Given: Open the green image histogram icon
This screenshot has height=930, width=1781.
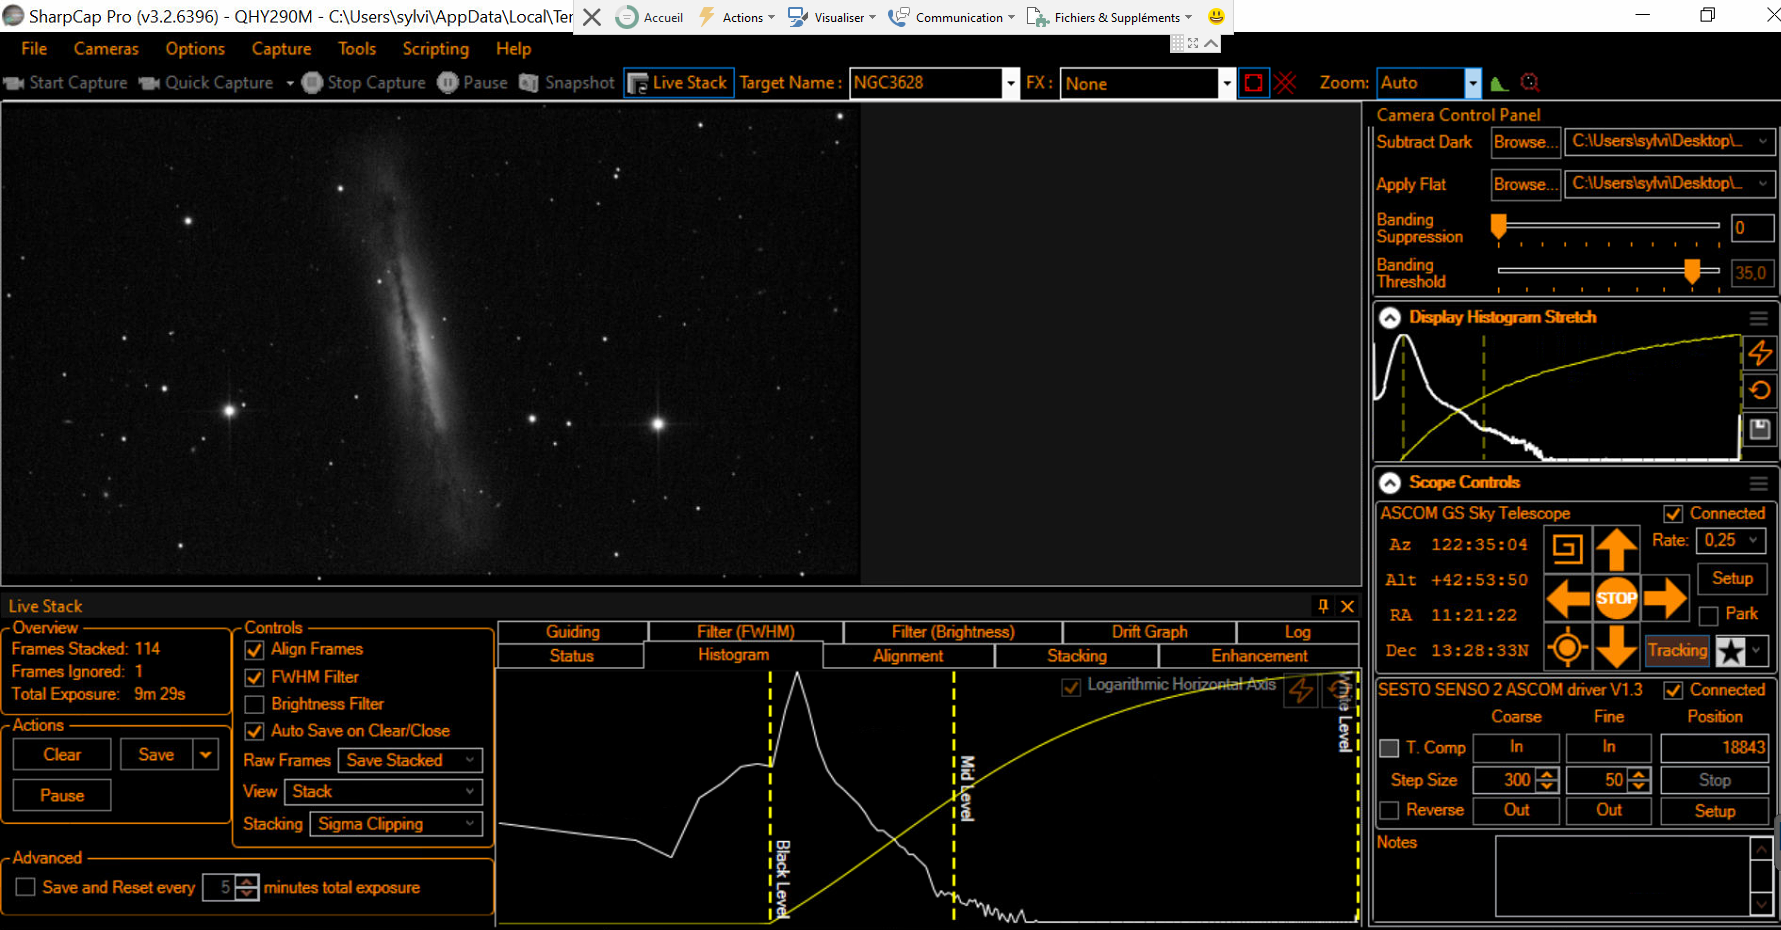Looking at the screenshot, I should coord(1498,84).
